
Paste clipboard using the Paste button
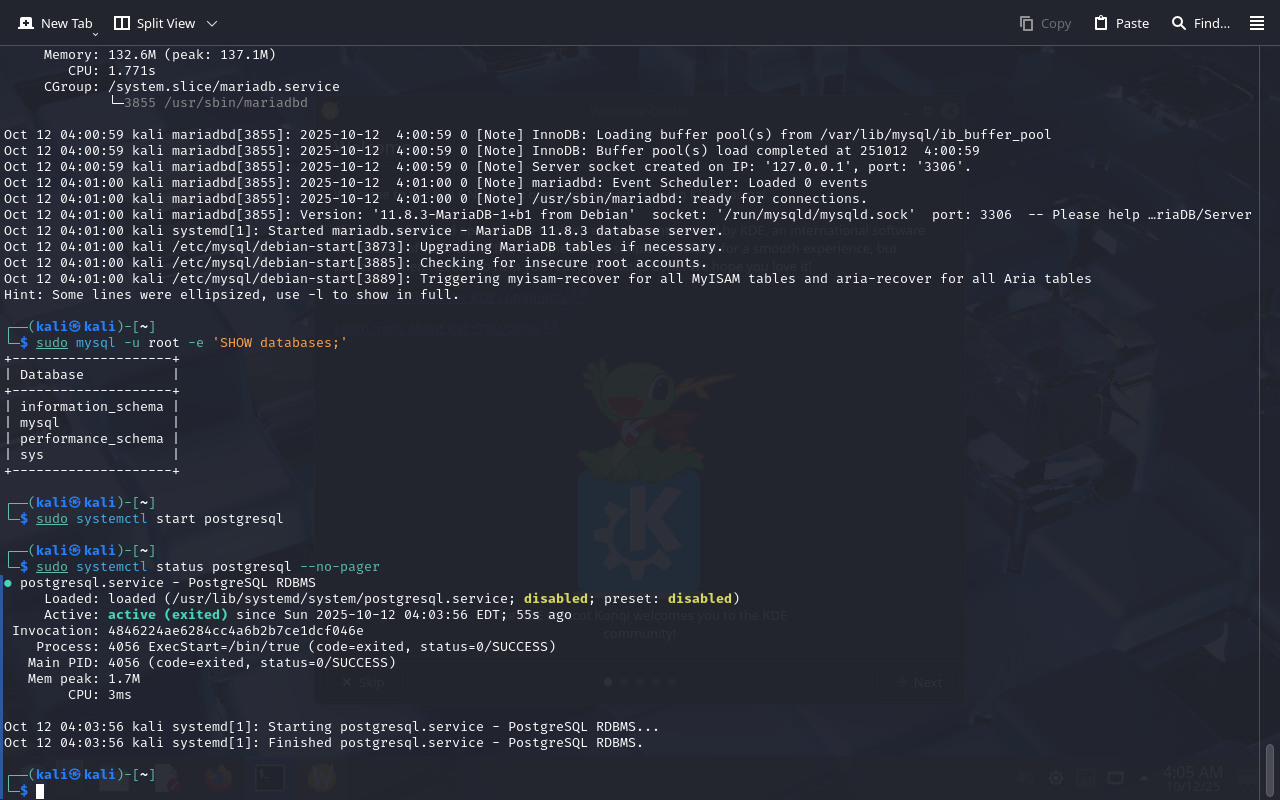point(1121,23)
